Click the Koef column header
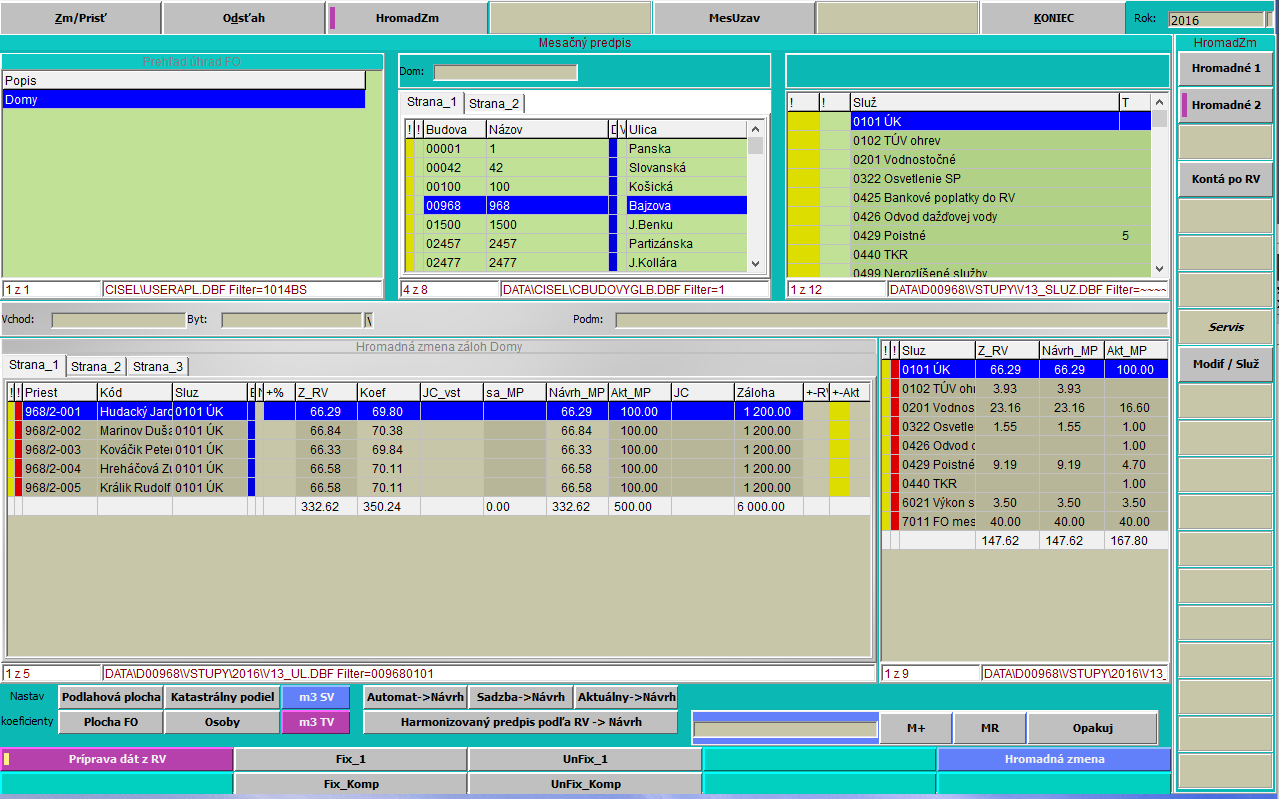This screenshot has width=1279, height=799. [388, 392]
